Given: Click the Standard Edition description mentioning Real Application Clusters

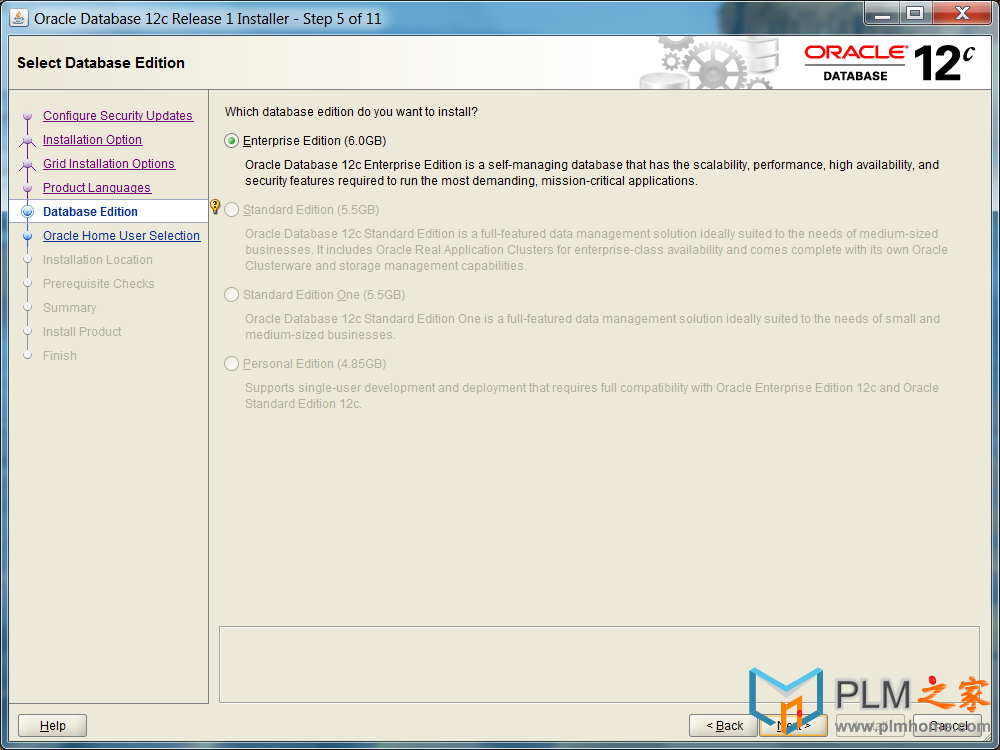Looking at the screenshot, I should pos(596,250).
